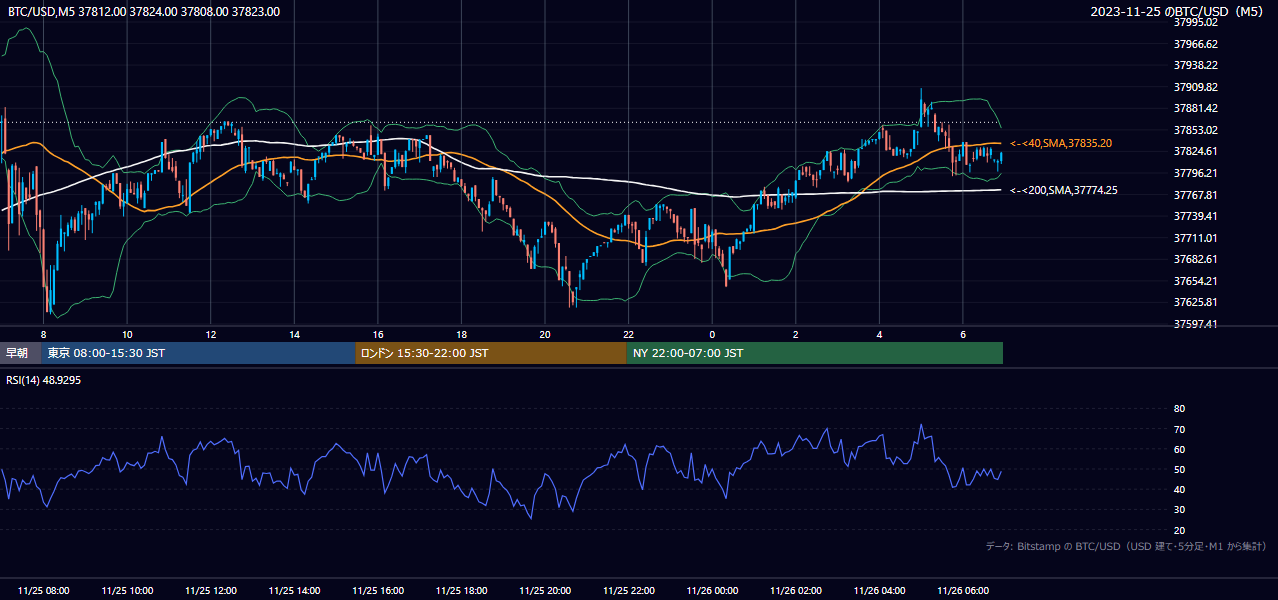Click the Bitstamp data source note
Image resolution: width=1278 pixels, height=600 pixels.
1126,546
